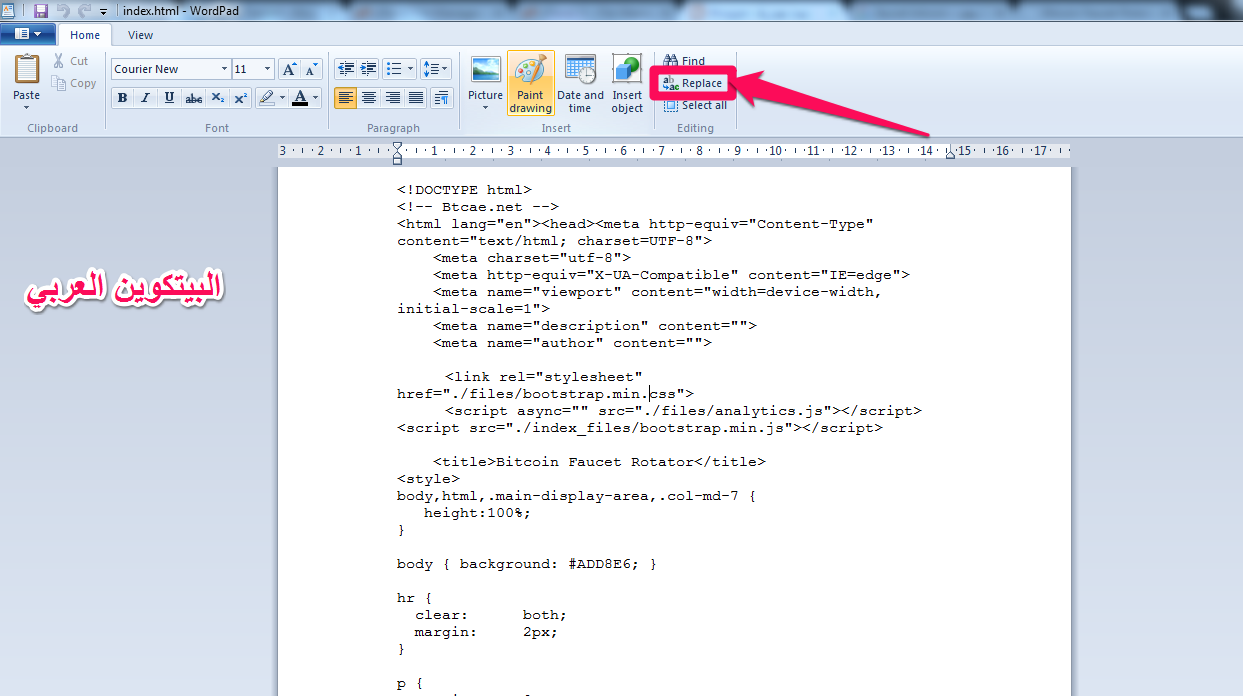
Task: Switch to the Home ribbon tab
Action: pyautogui.click(x=85, y=35)
